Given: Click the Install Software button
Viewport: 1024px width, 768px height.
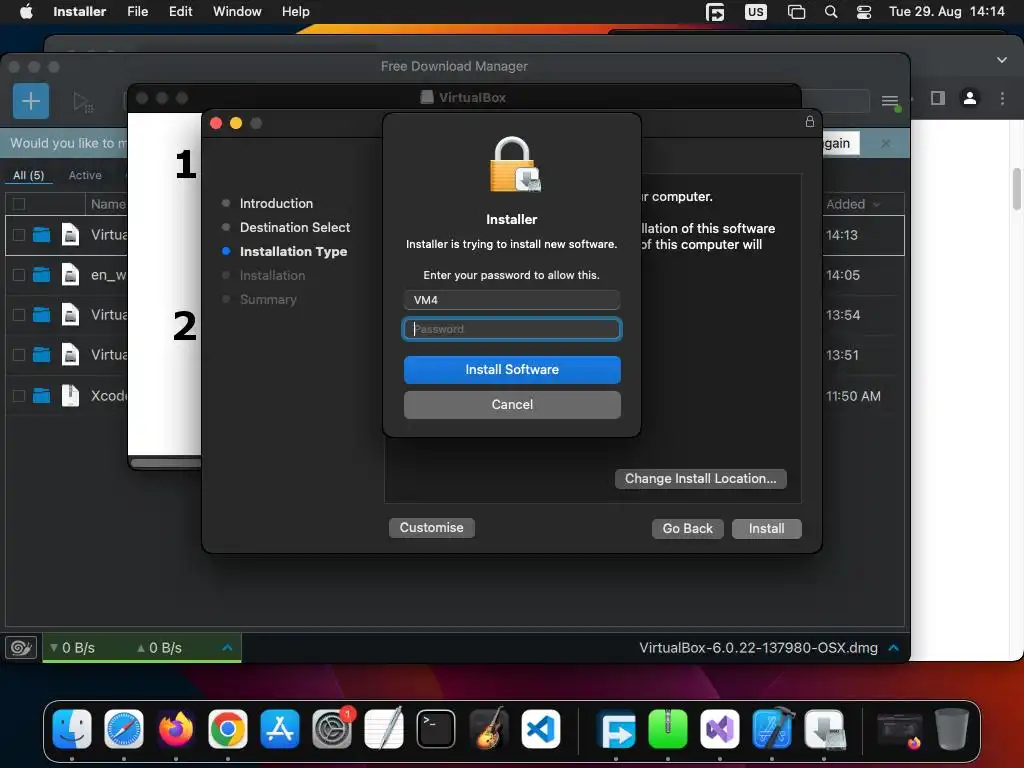Looking at the screenshot, I should 512,370.
